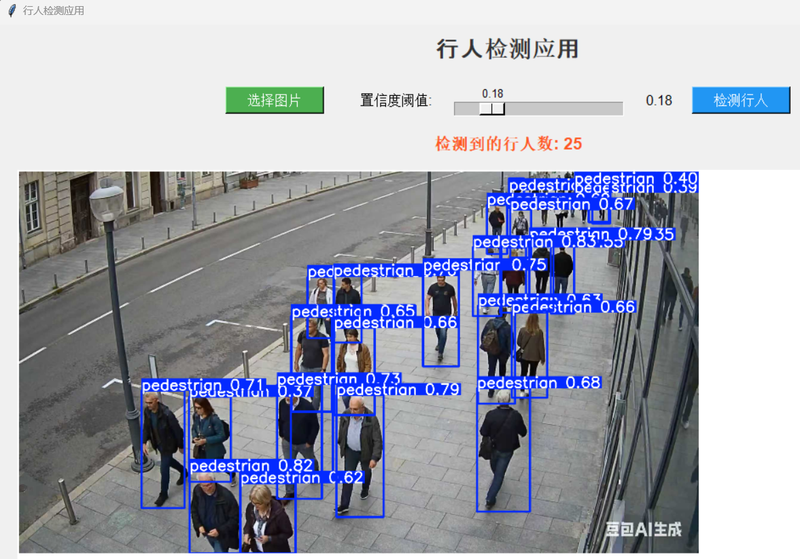Click the pedestrian 0.40 label at top

point(636,178)
